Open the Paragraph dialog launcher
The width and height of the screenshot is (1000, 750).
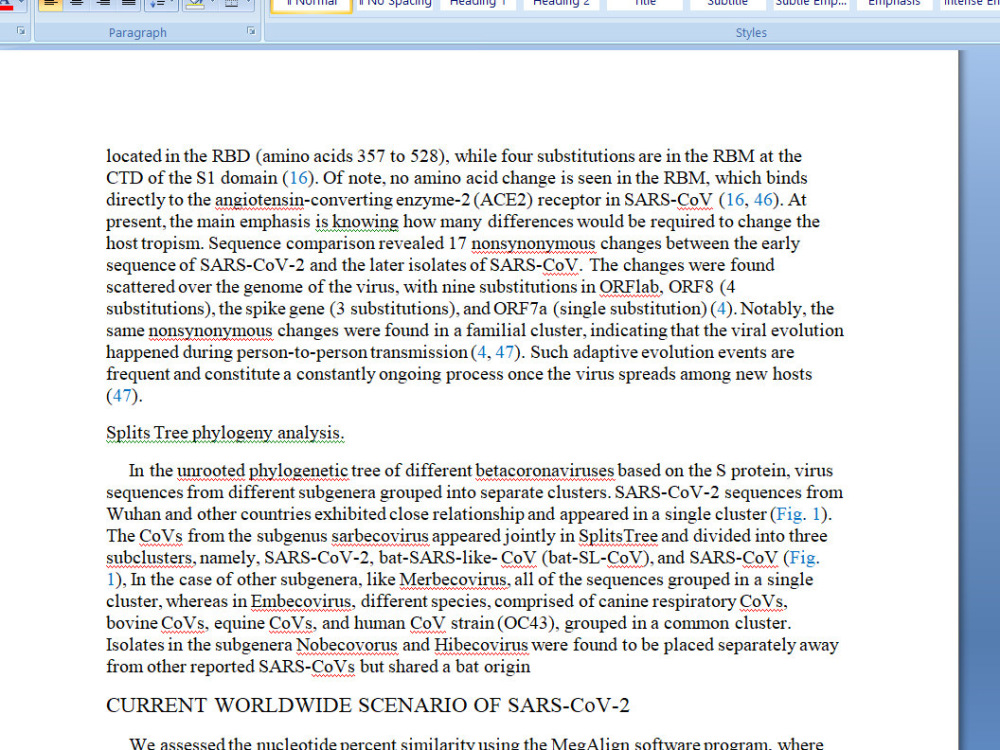click(x=251, y=31)
